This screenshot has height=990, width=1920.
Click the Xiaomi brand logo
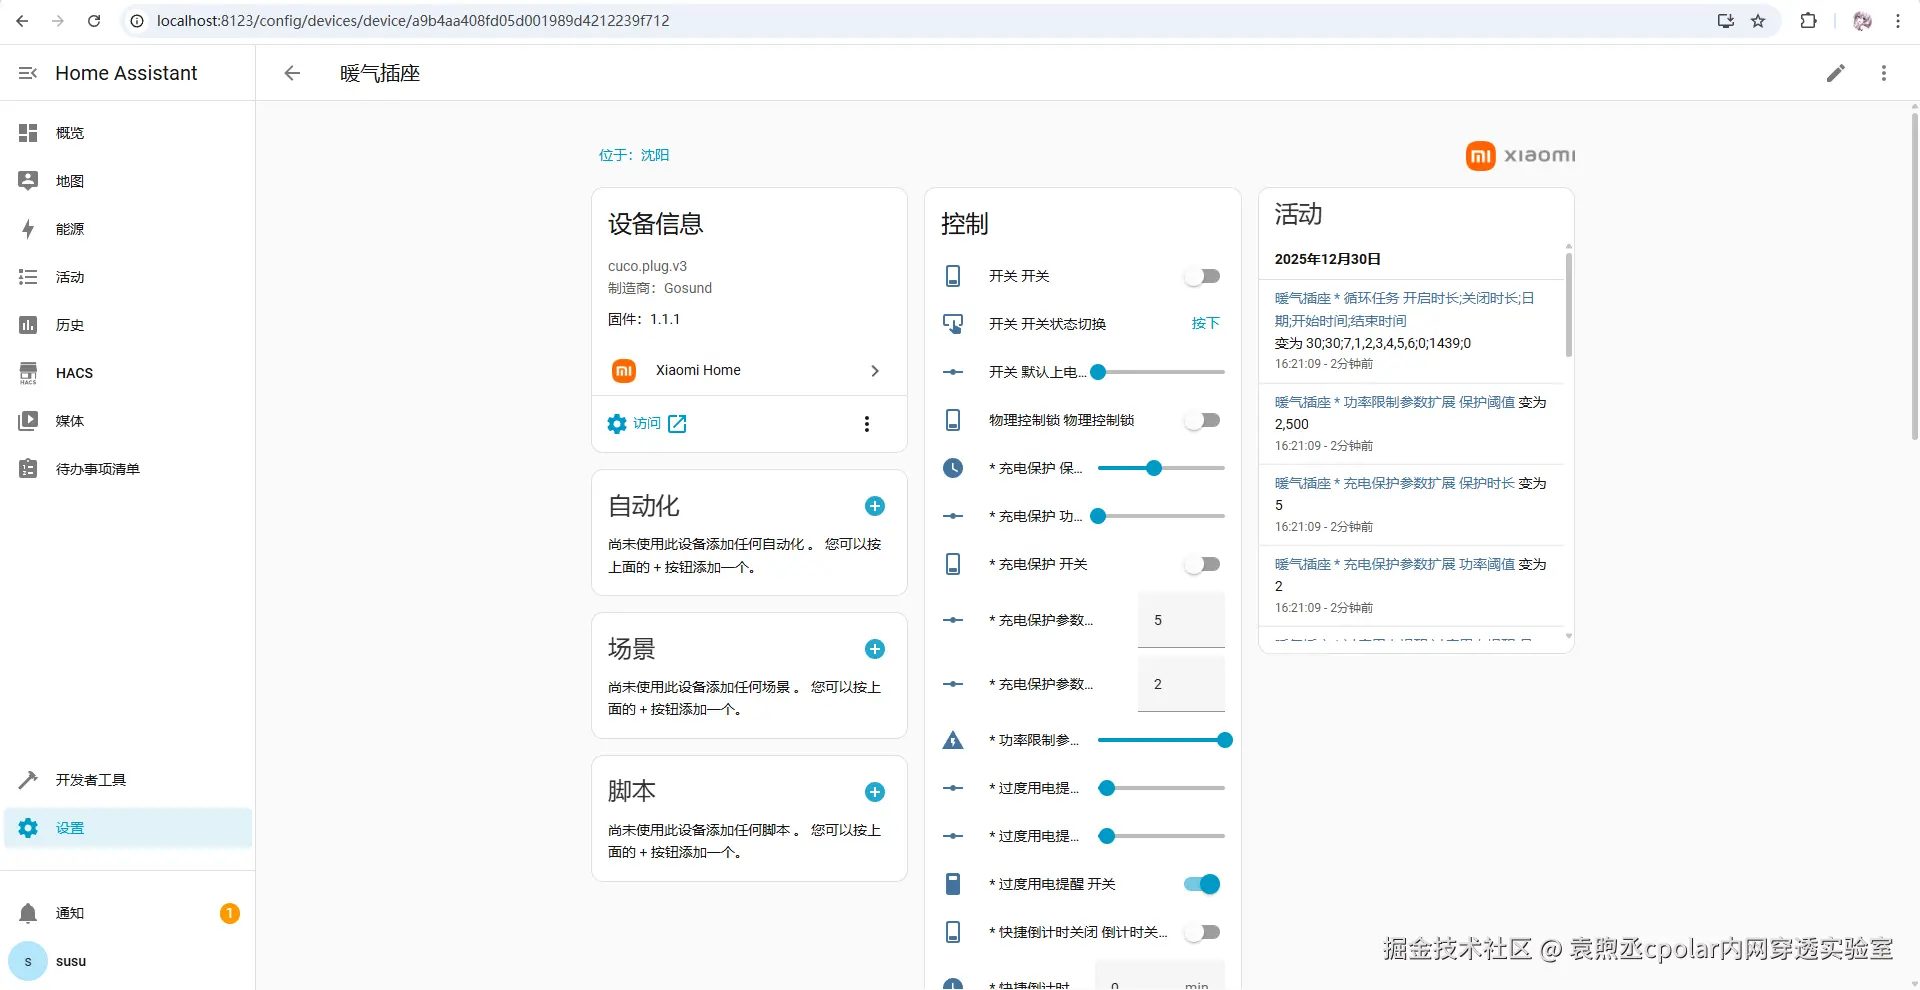coord(1520,156)
